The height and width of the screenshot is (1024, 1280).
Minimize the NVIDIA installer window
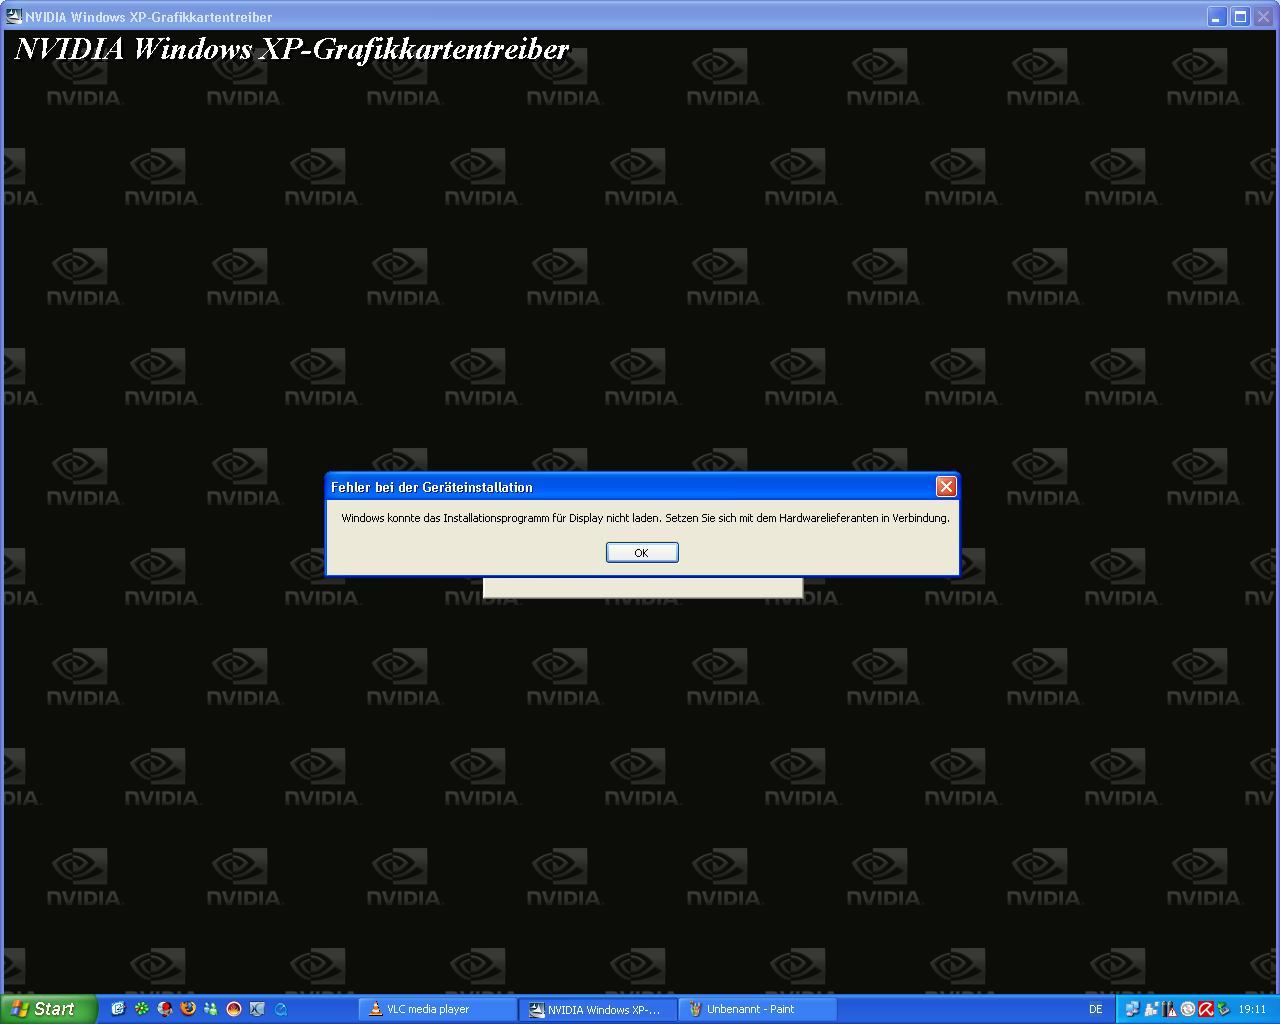[x=1216, y=16]
